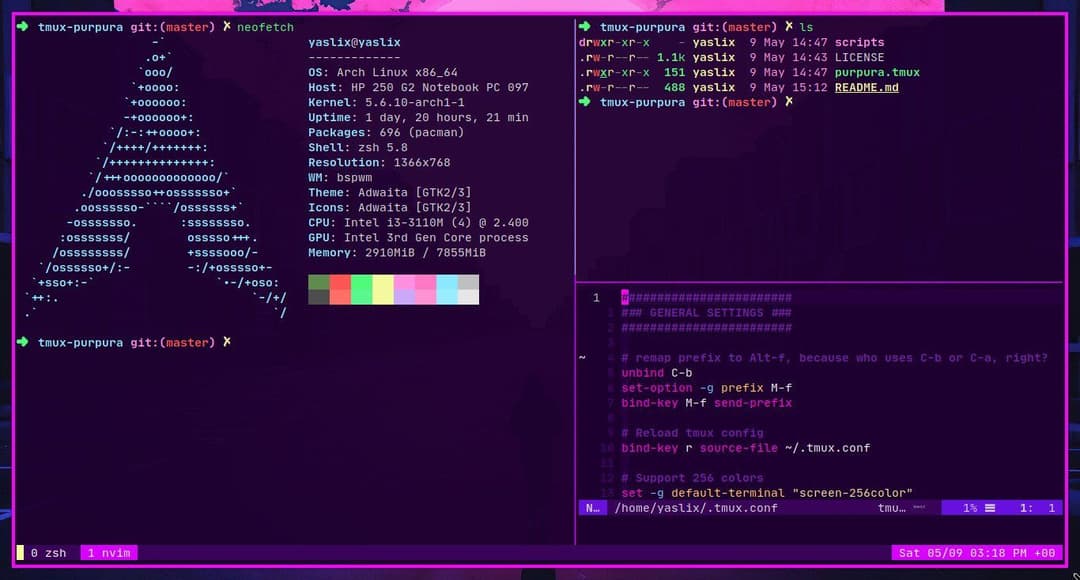Click the set -g default-terminal line
Screen dimensions: 1080x580
pyautogui.click(x=767, y=493)
